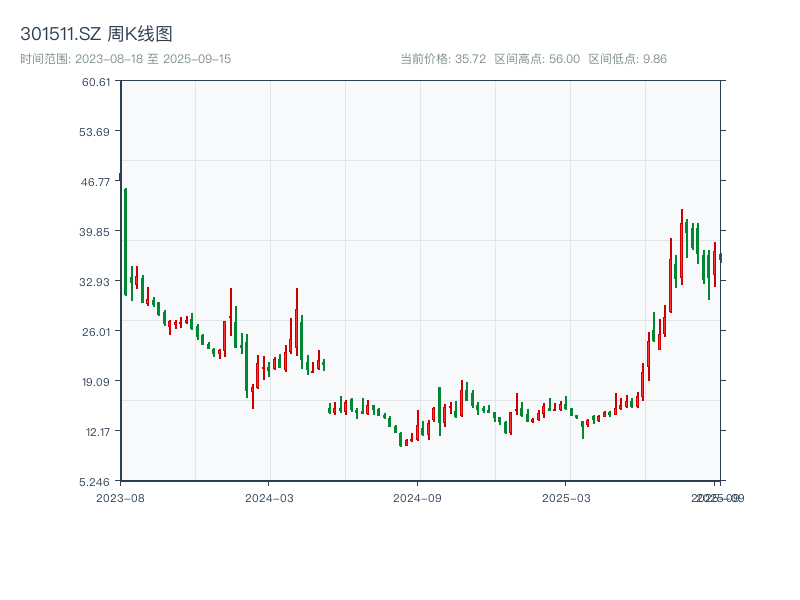This screenshot has width=800, height=600.
Task: Click the 当前价格 35.72 label
Action: click(x=443, y=59)
